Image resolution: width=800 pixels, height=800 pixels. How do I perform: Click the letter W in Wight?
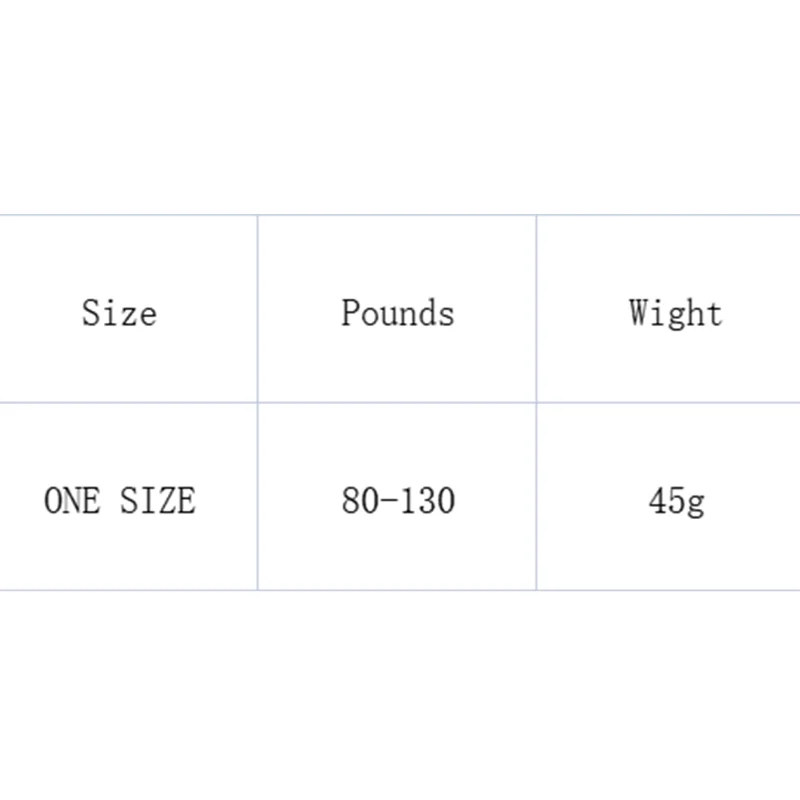tap(640, 313)
